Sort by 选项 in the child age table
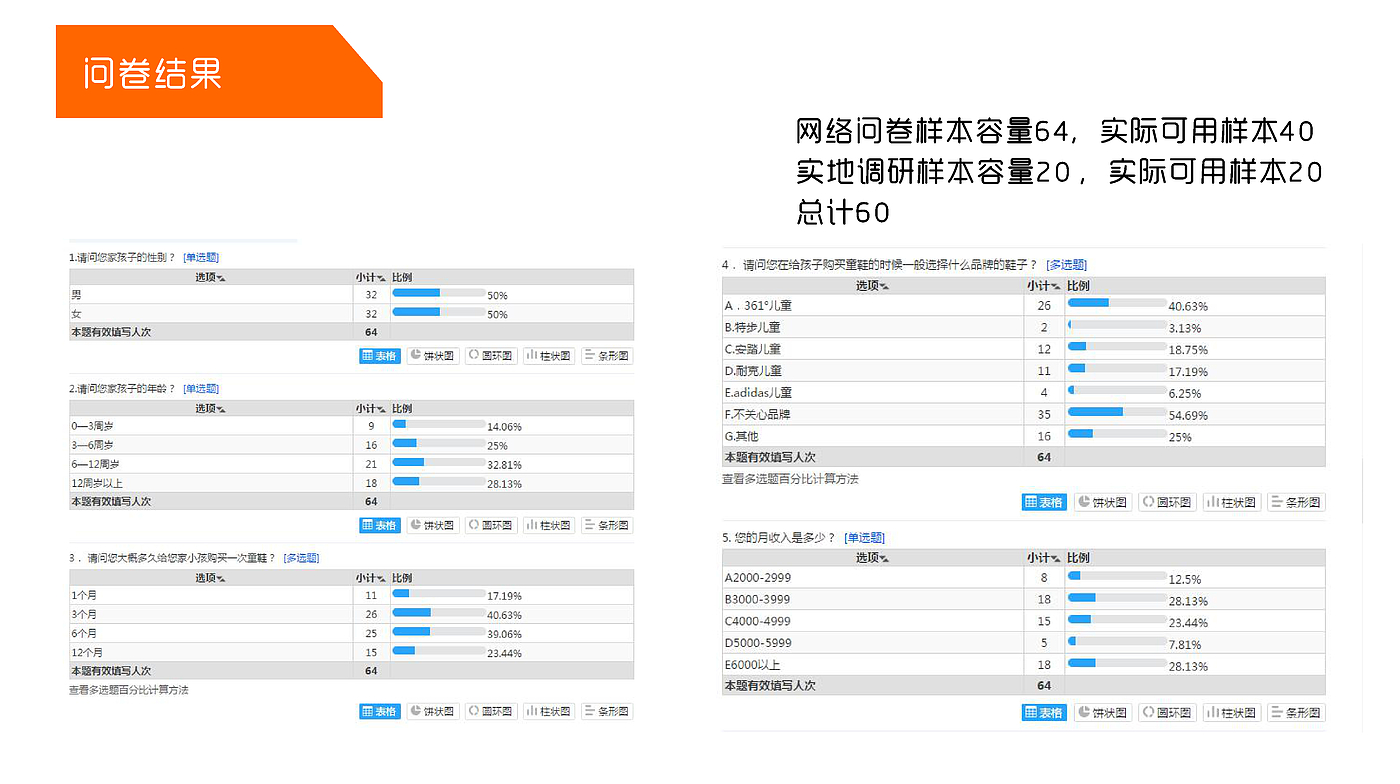Screen dimensions: 1400x784 [x=210, y=408]
